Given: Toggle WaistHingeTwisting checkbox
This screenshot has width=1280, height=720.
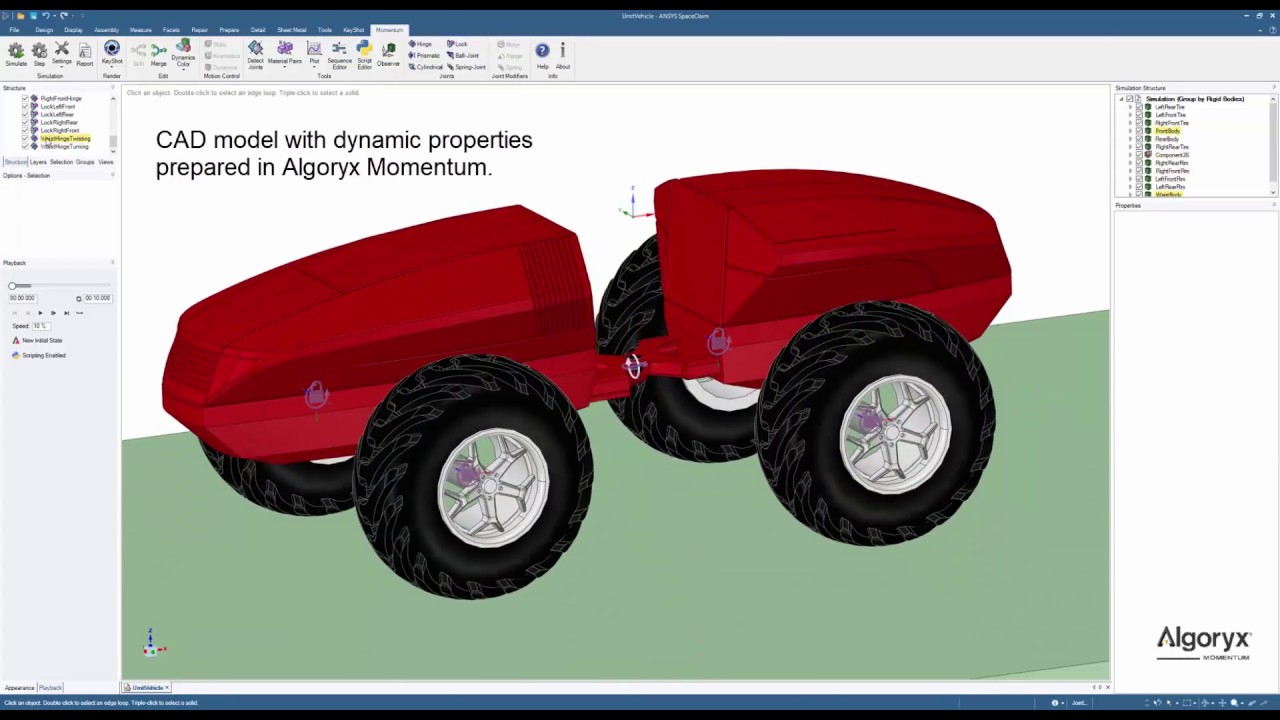Looking at the screenshot, I should (25, 139).
